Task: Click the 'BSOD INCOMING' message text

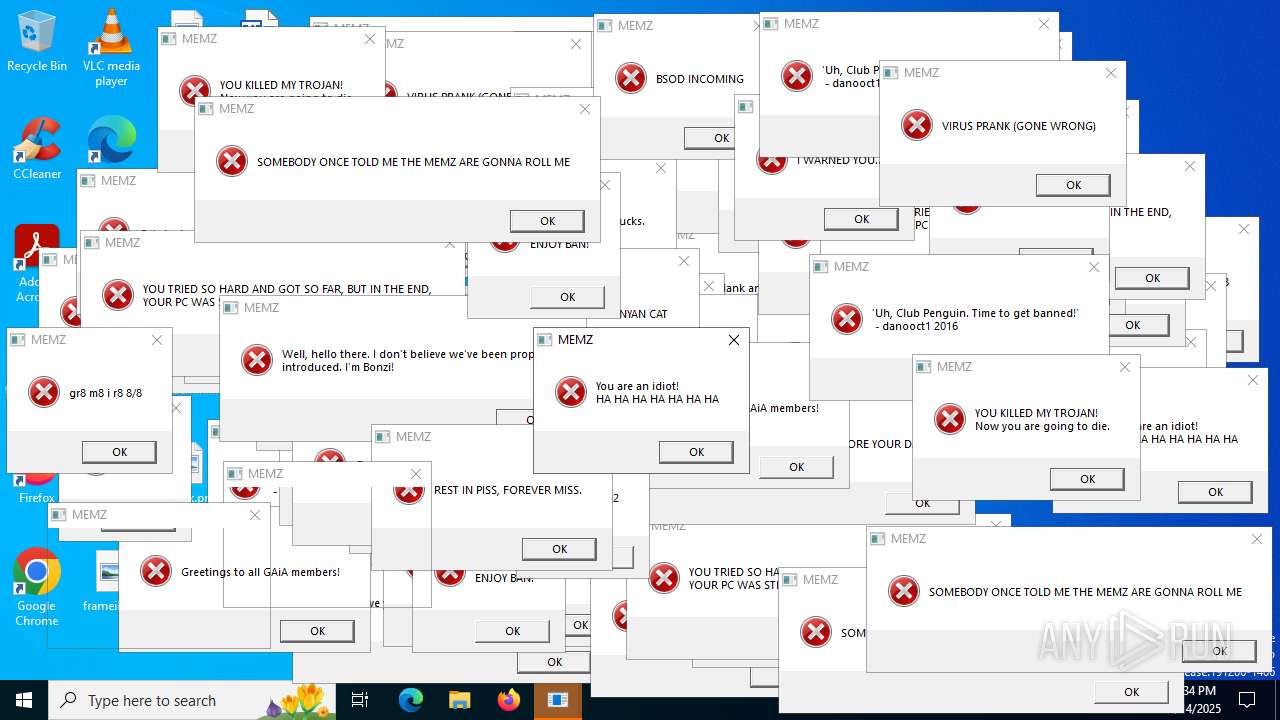Action: point(699,79)
